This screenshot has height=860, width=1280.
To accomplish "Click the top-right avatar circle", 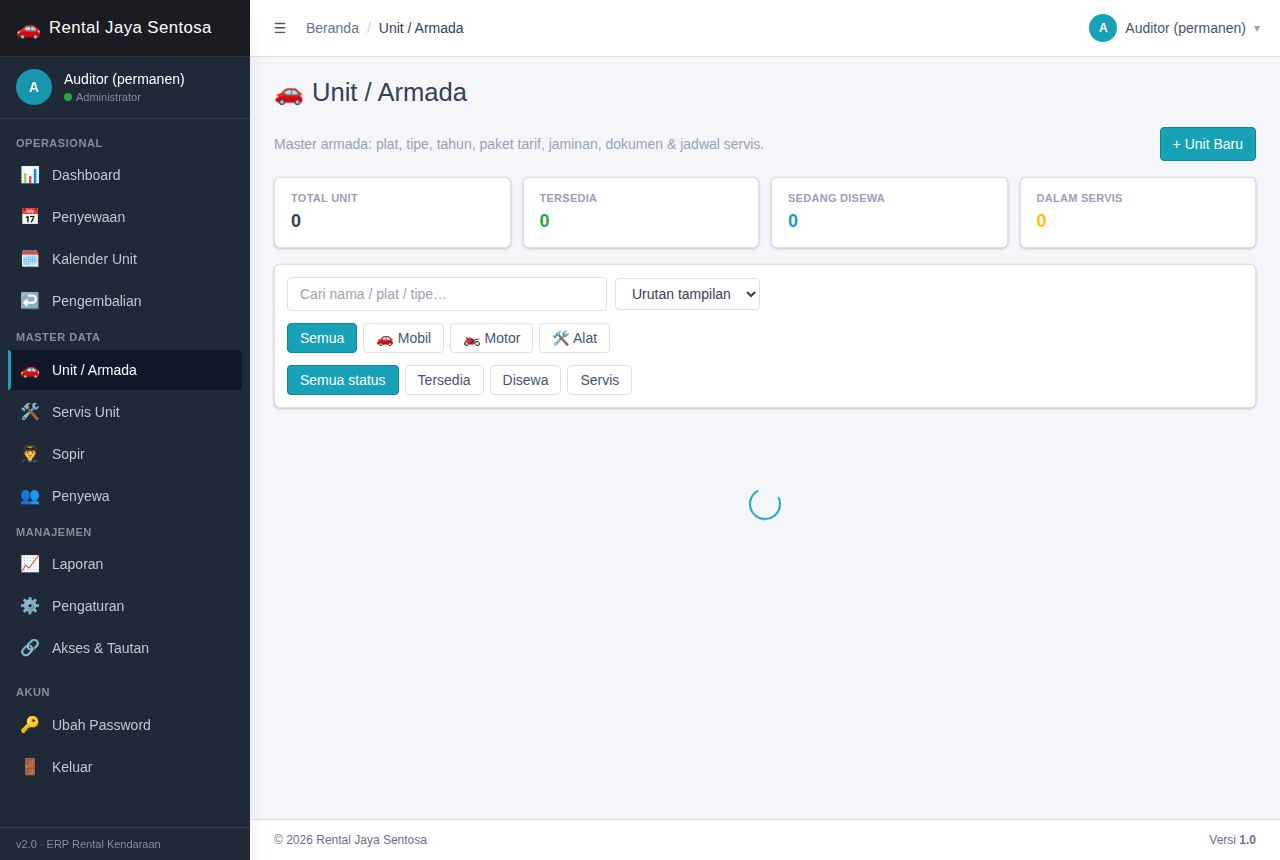I will pos(1103,28).
